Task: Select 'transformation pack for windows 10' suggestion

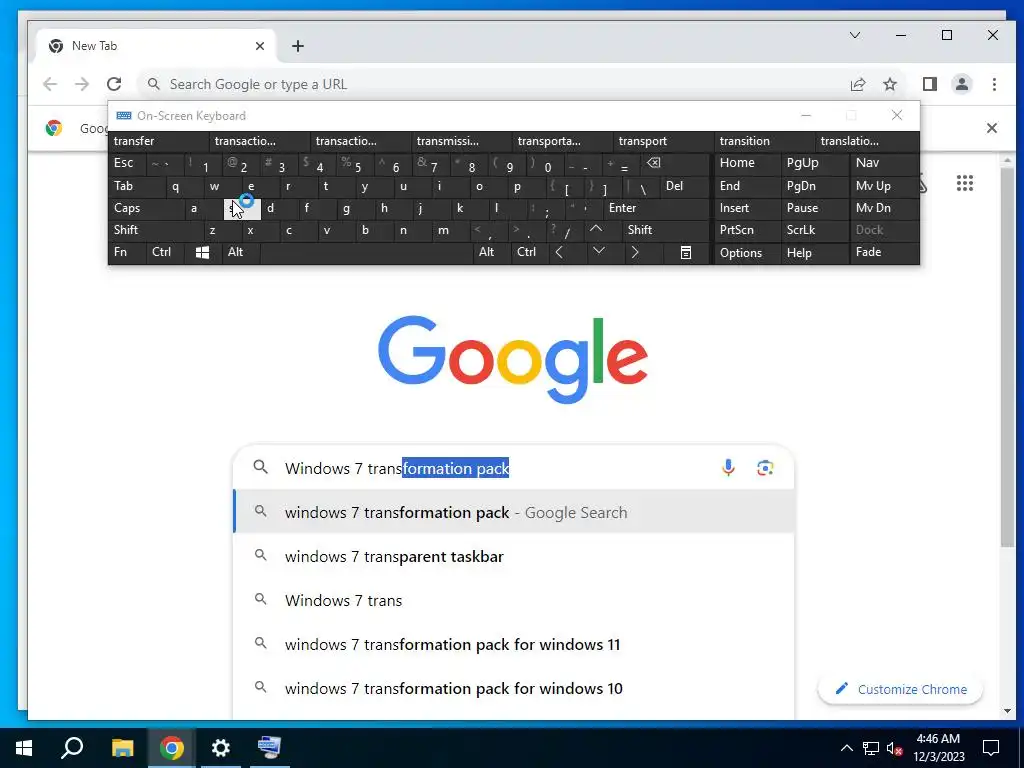Action: coord(514,688)
